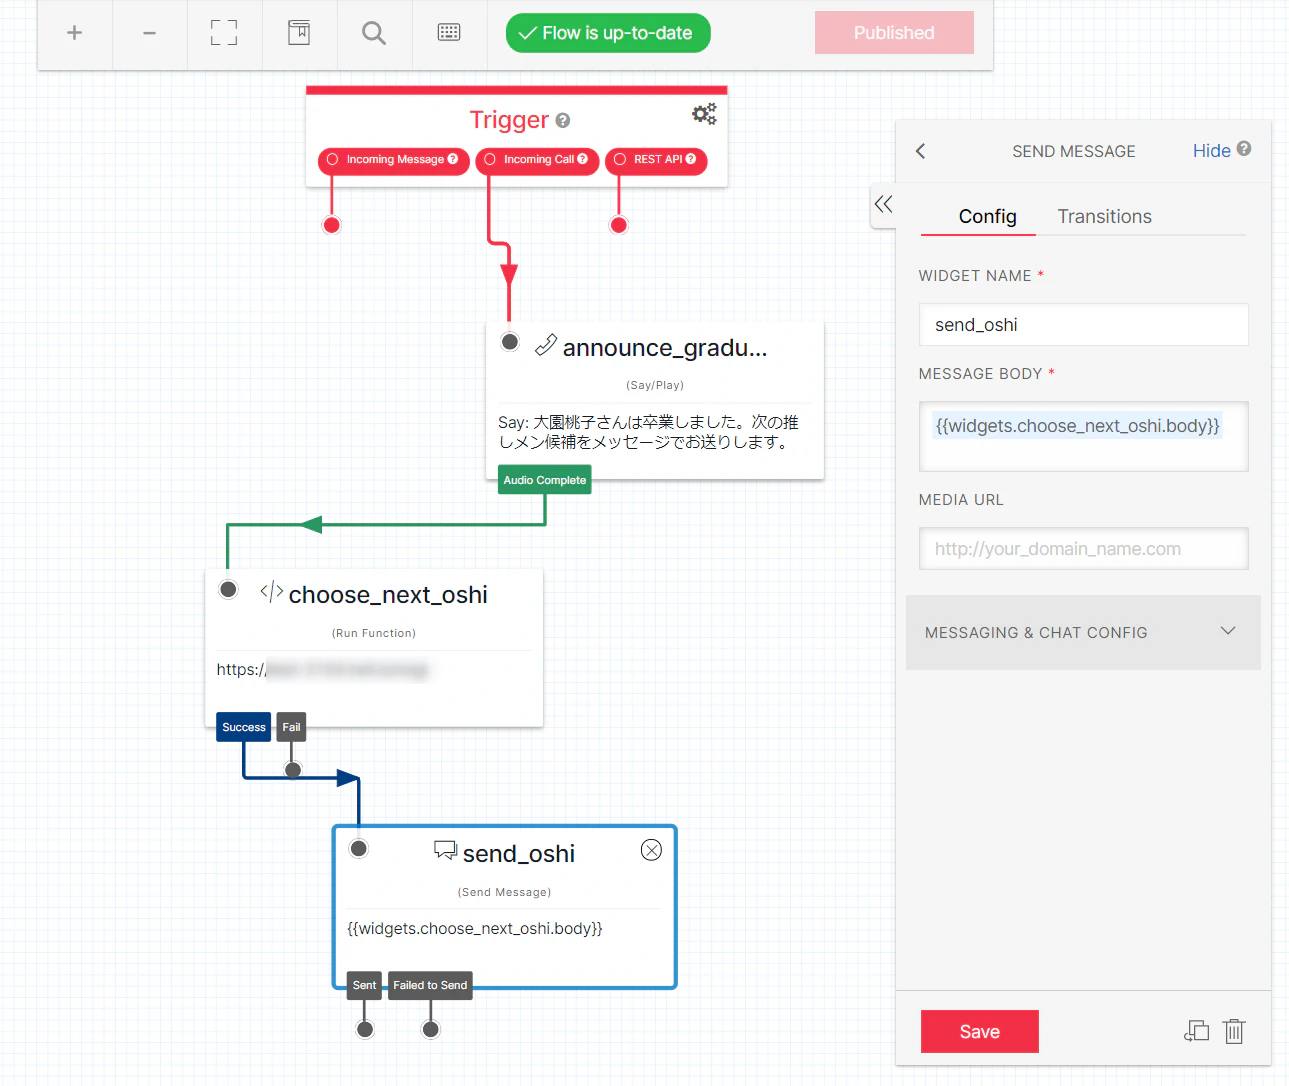The image size is (1289, 1086).
Task: Focus the Media URL field
Action: click(x=1084, y=549)
